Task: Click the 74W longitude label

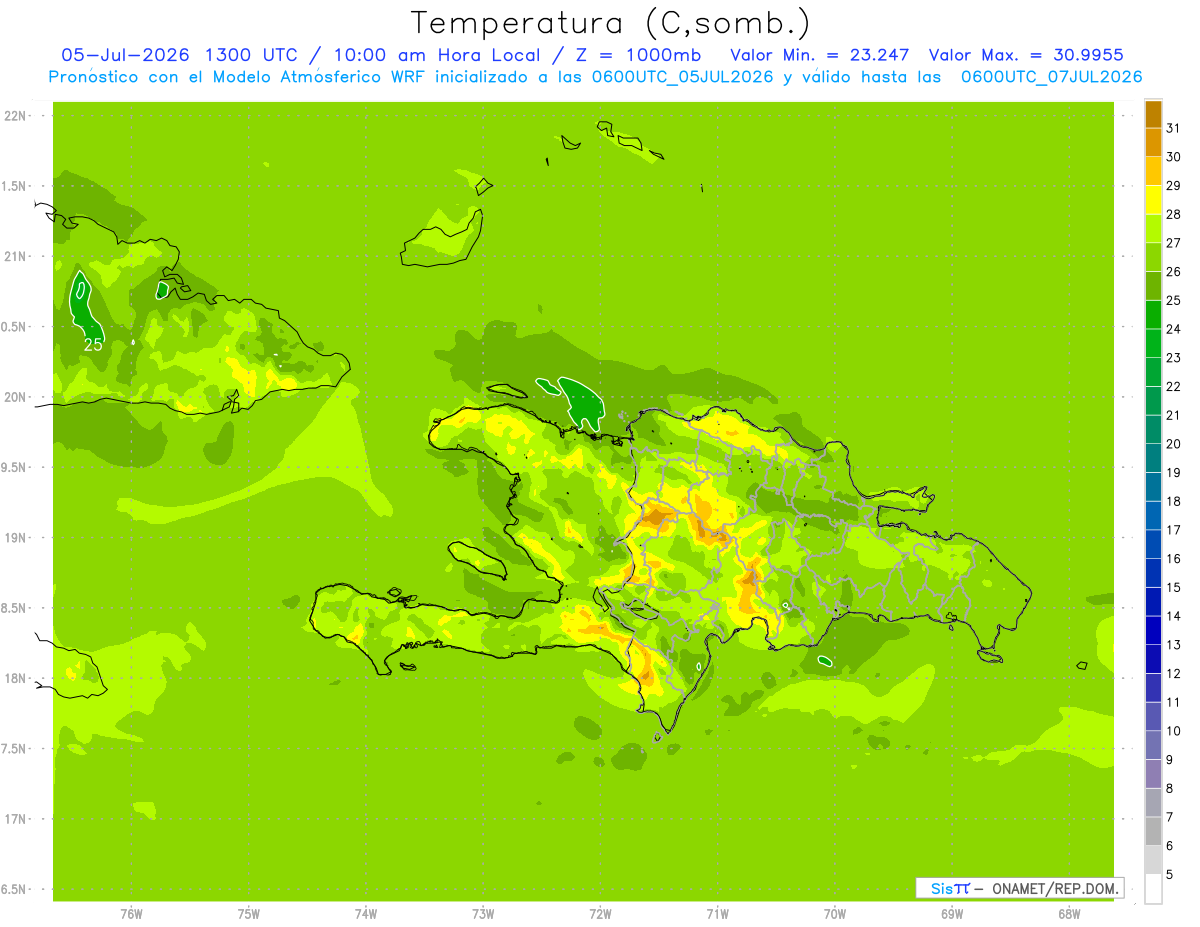Action: click(365, 914)
